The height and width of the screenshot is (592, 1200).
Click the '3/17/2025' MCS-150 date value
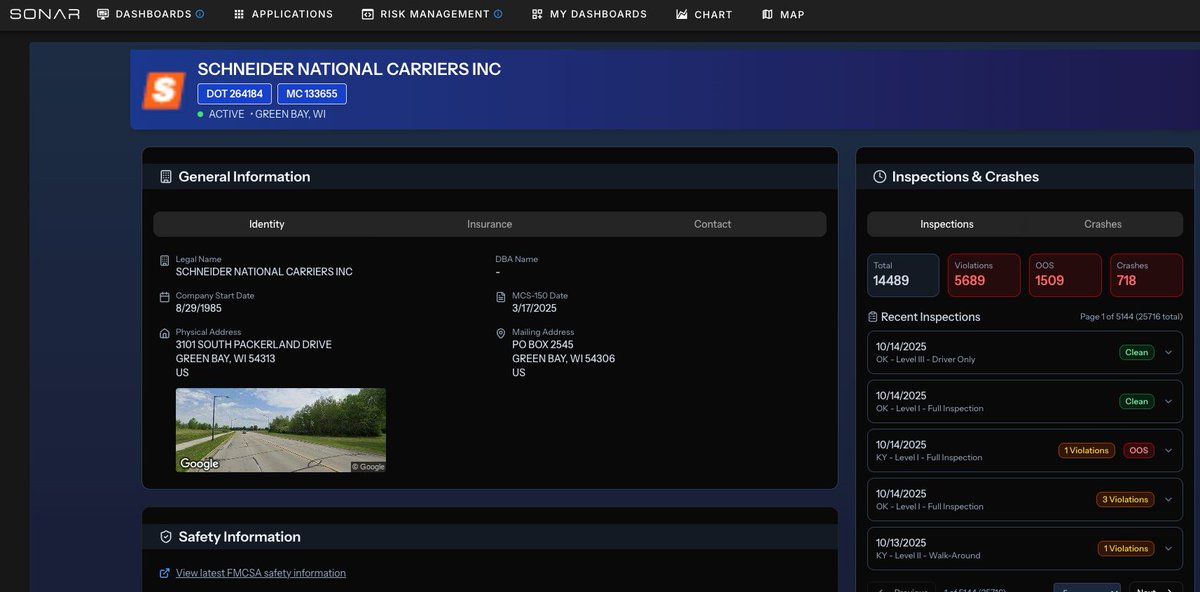tap(534, 308)
